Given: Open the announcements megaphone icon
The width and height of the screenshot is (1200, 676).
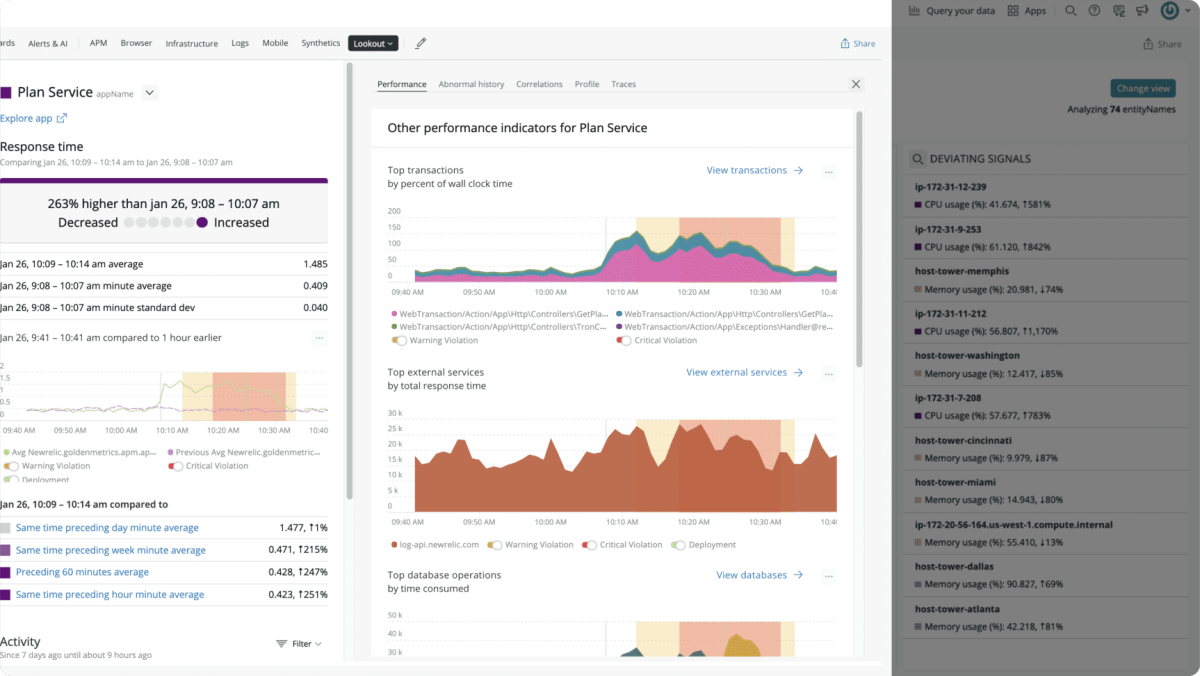Looking at the screenshot, I should coord(1141,11).
